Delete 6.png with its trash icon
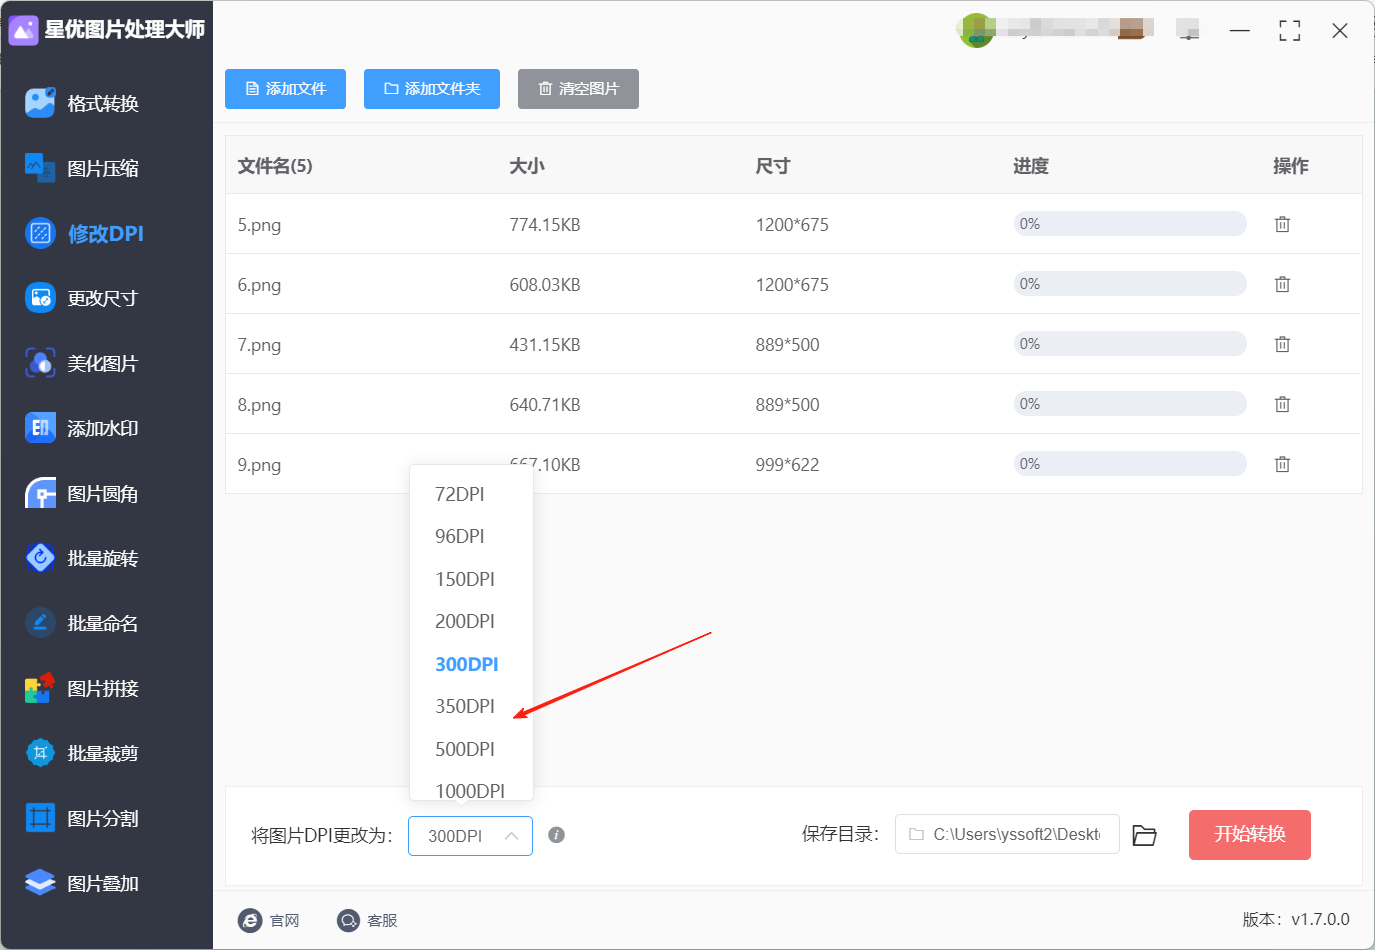 [x=1282, y=284]
